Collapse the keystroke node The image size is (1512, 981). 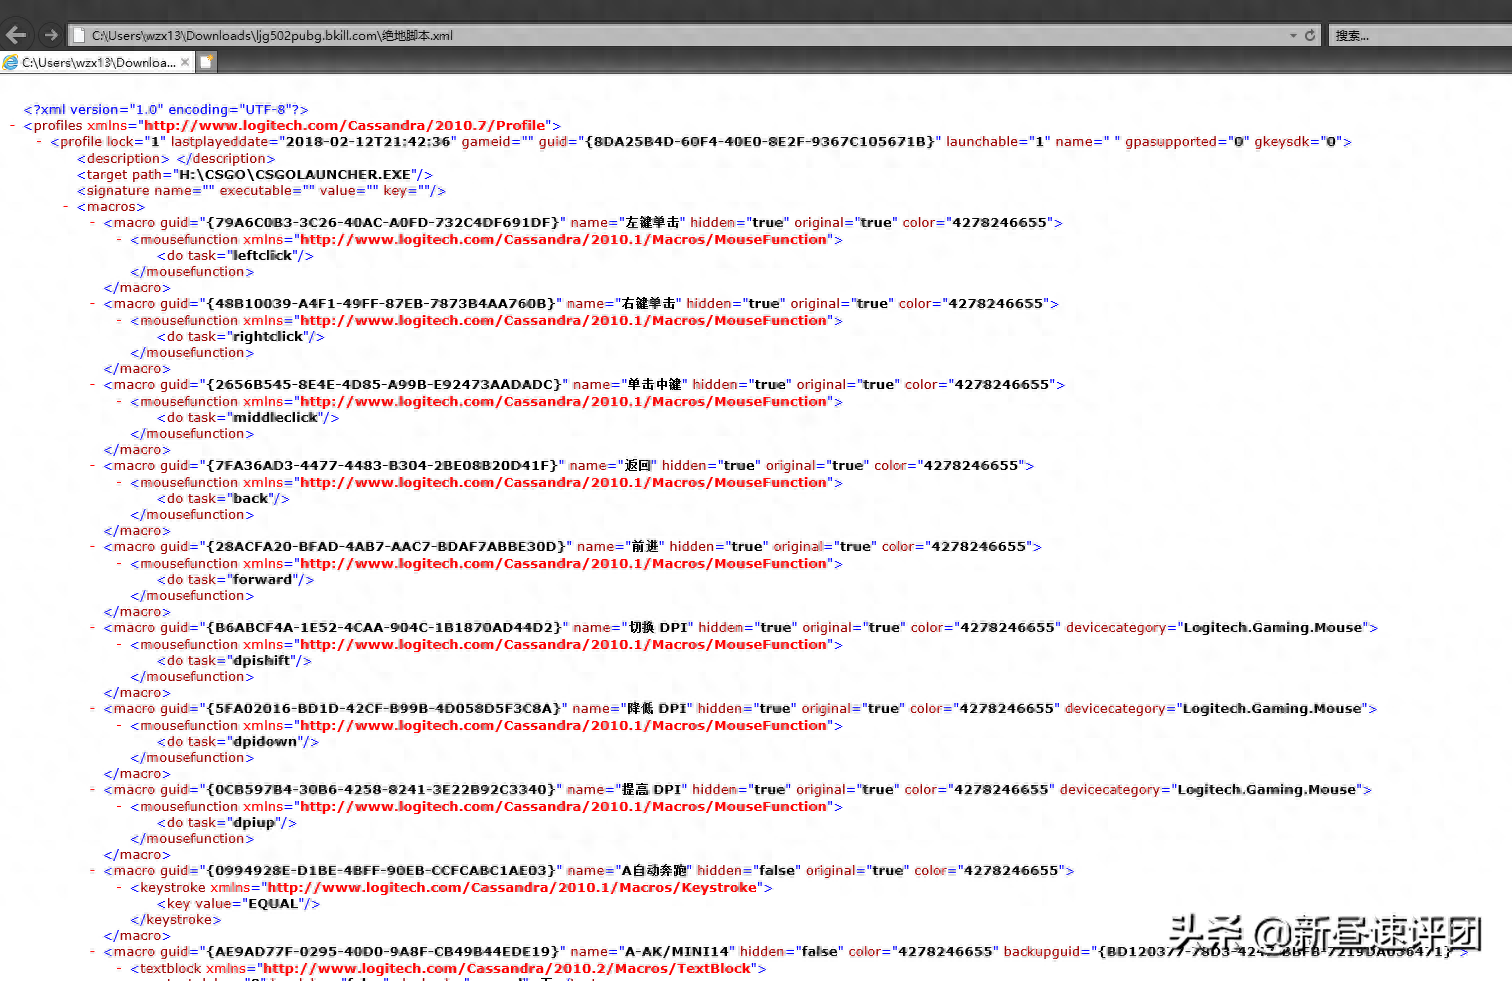[120, 888]
